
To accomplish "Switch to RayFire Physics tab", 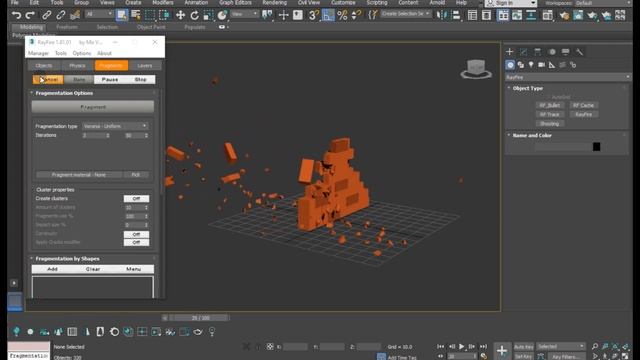I will click(x=77, y=65).
